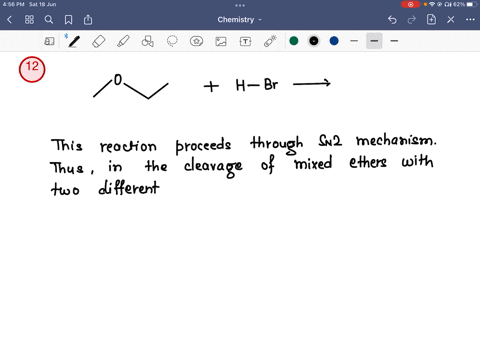Tap the battery status indicator
Screen dimensions: 480x360
pos(471,4)
